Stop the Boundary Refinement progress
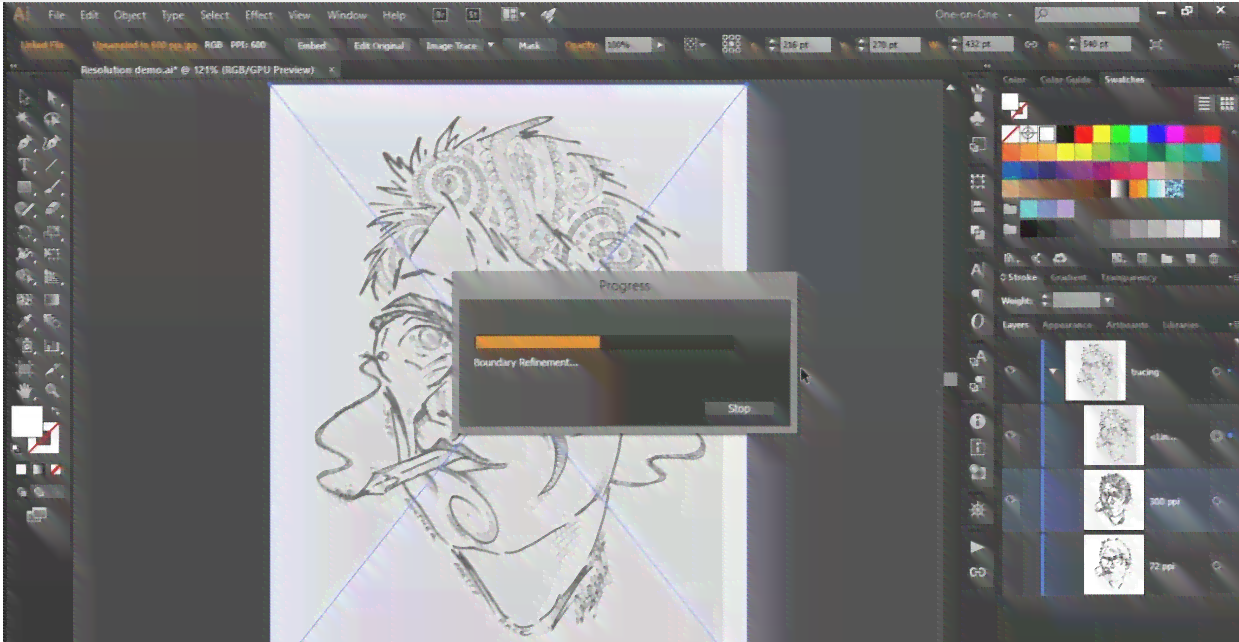The height and width of the screenshot is (642, 1239). [x=739, y=408]
